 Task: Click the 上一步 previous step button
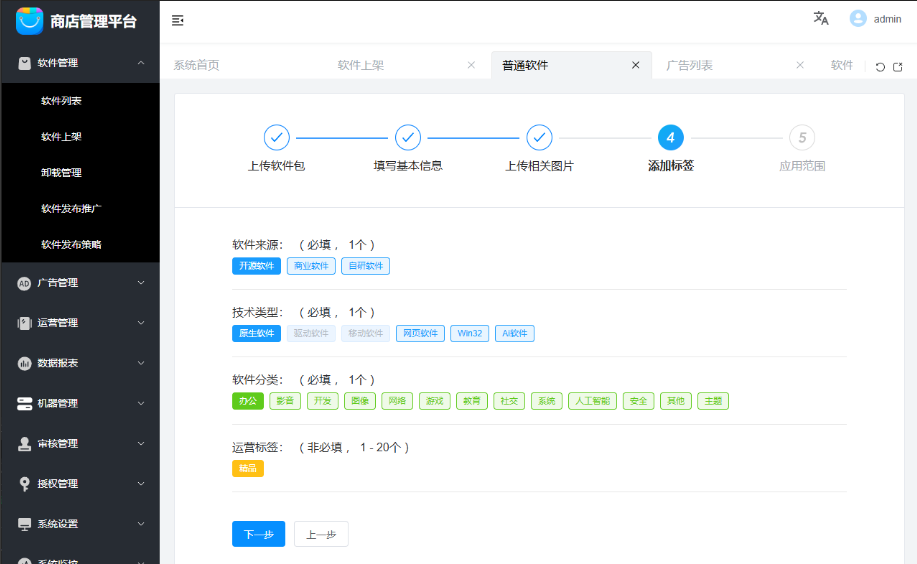tap(321, 534)
